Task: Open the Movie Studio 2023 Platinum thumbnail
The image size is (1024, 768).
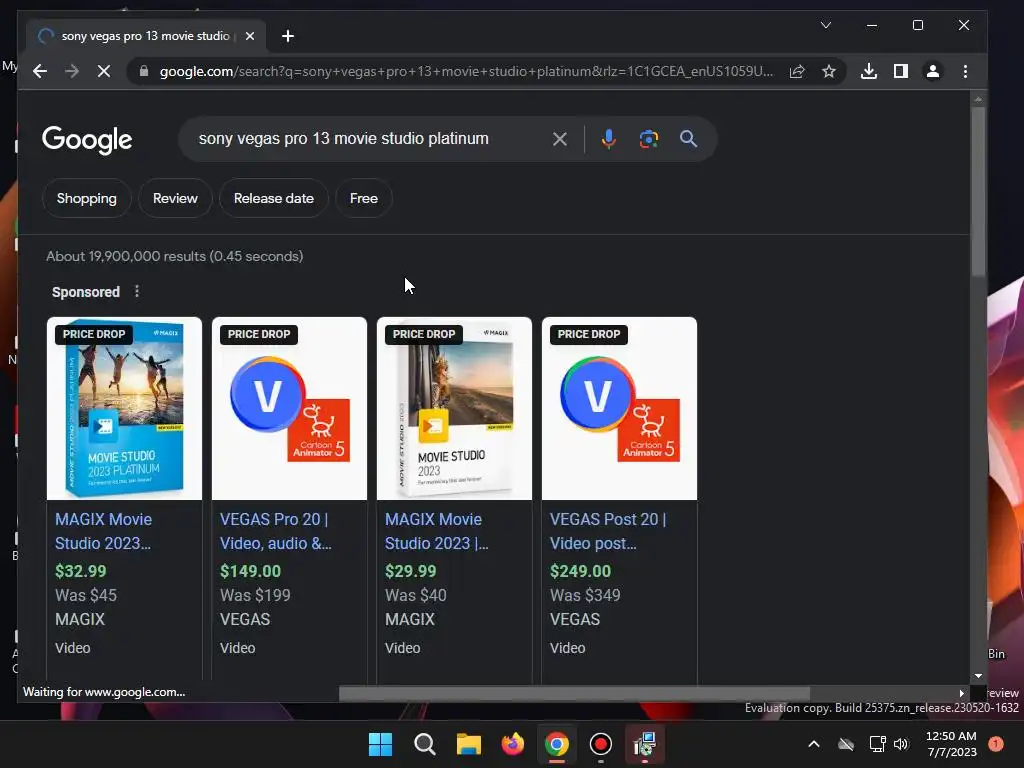Action: [124, 408]
